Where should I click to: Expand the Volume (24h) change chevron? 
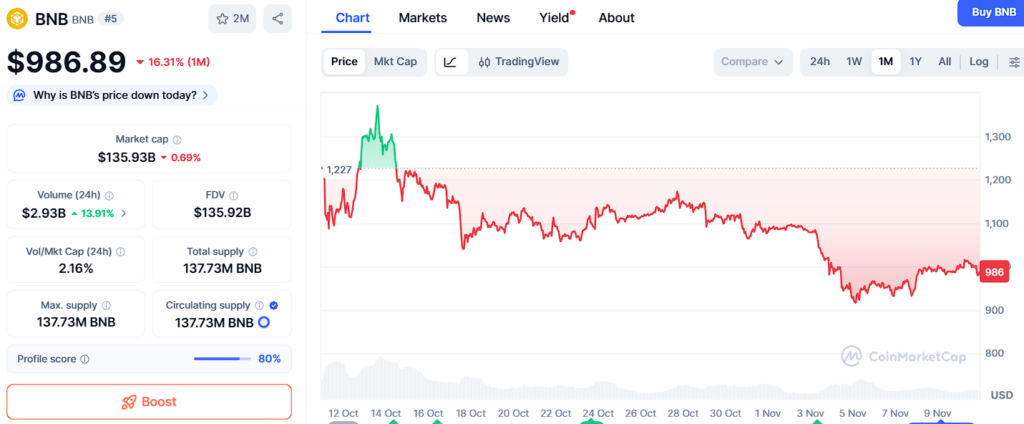[124, 213]
